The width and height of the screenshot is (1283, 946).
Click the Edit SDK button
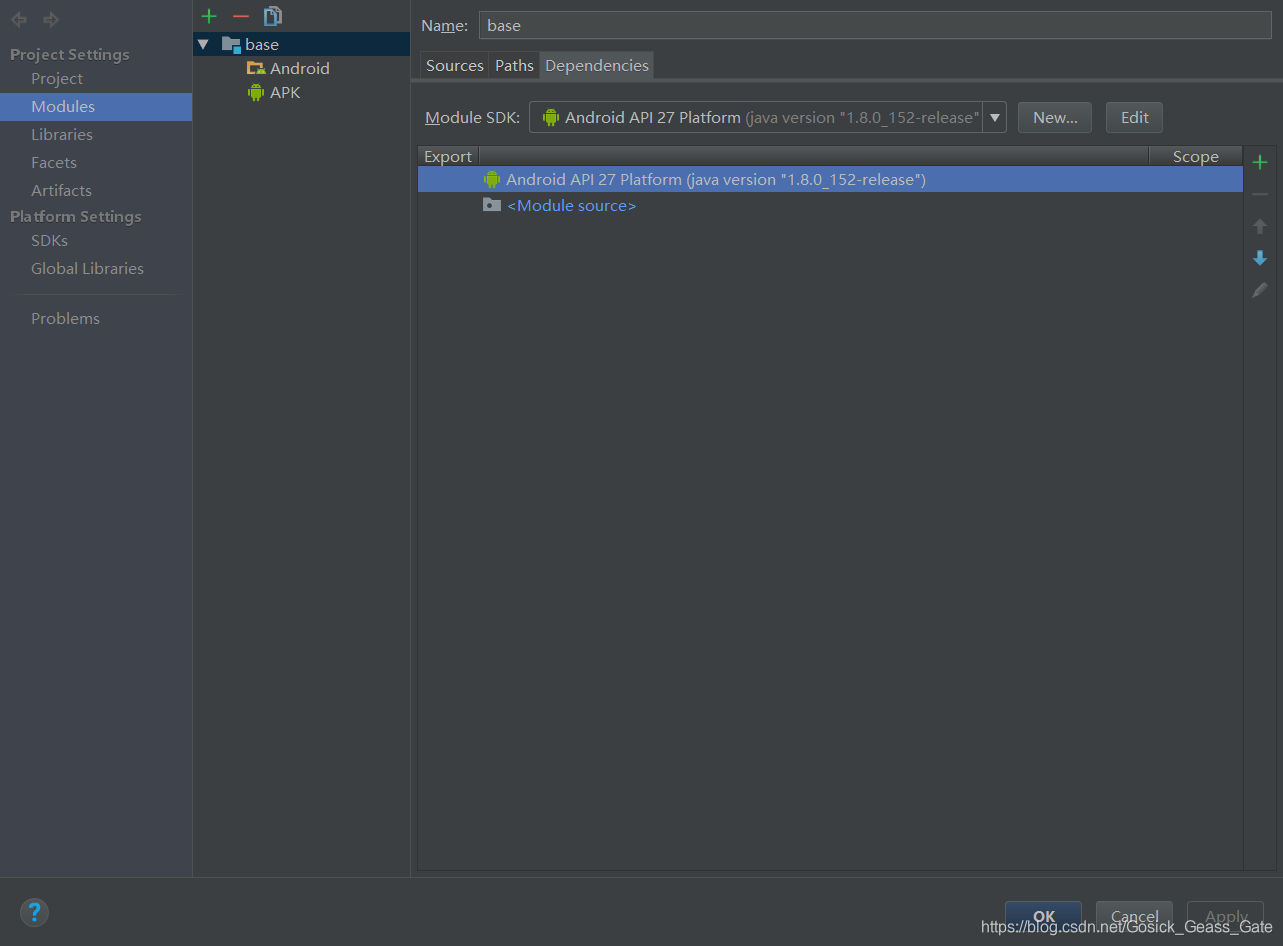(1134, 117)
